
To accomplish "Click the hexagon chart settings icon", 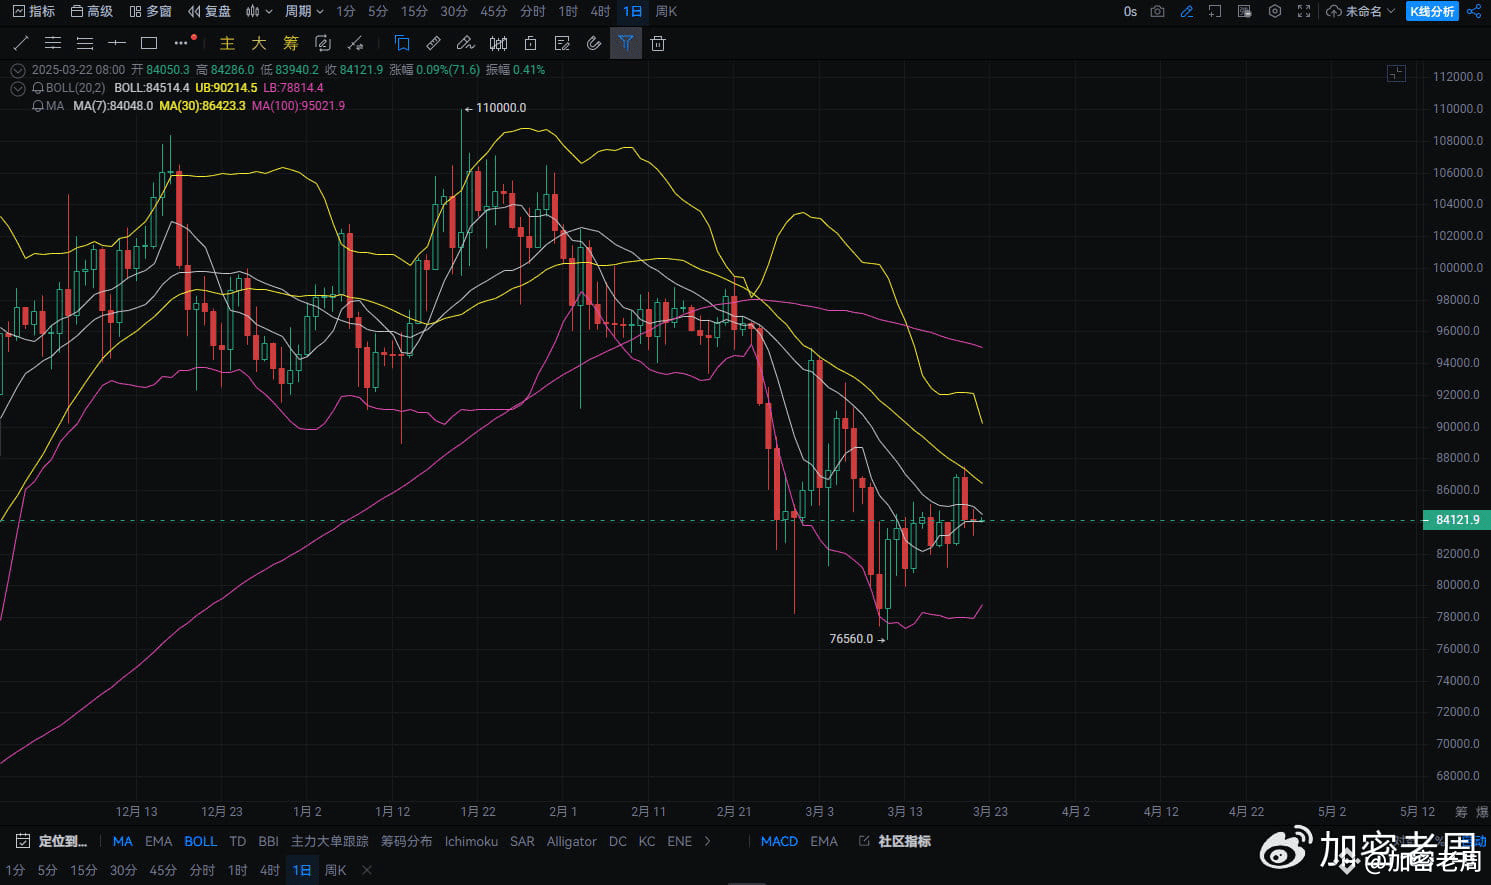I will [x=1275, y=11].
